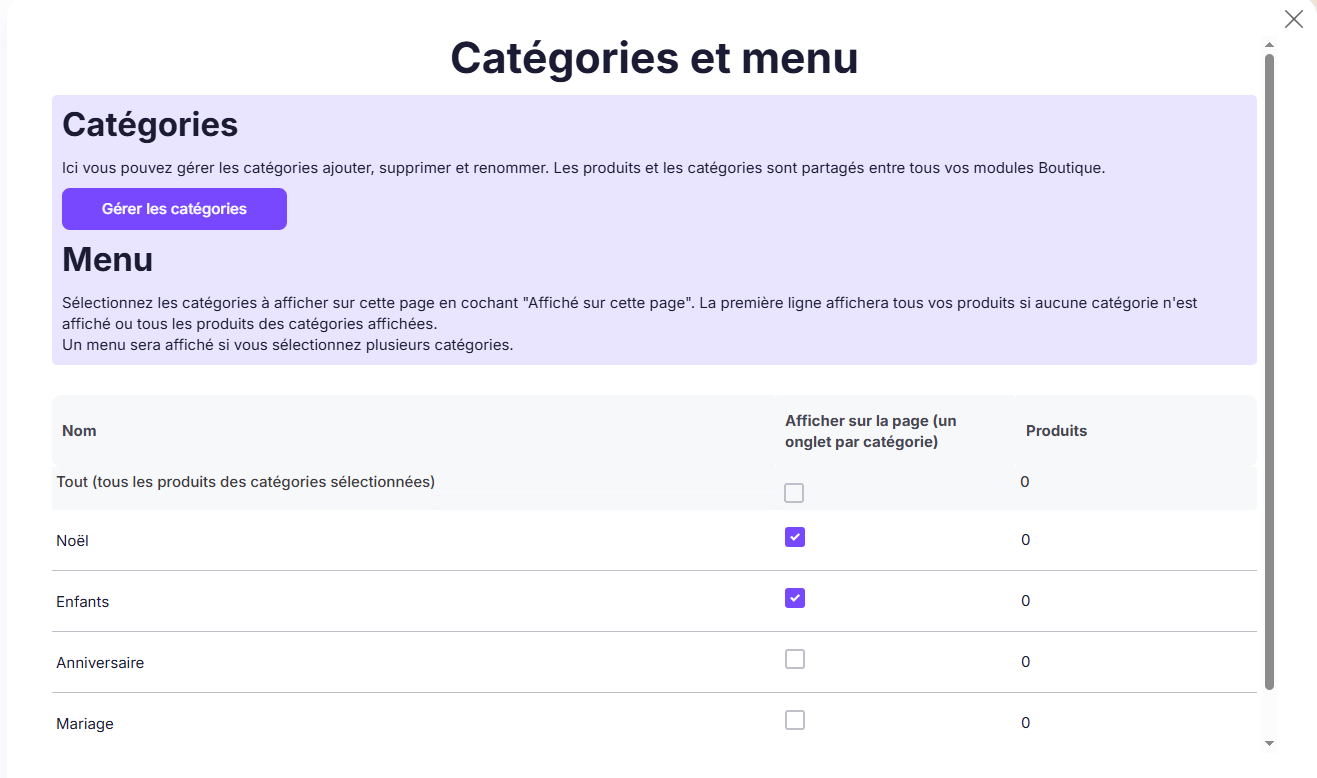Viewport: 1317px width, 778px height.
Task: Close the Catégories et menu dialog
Action: point(1293,19)
